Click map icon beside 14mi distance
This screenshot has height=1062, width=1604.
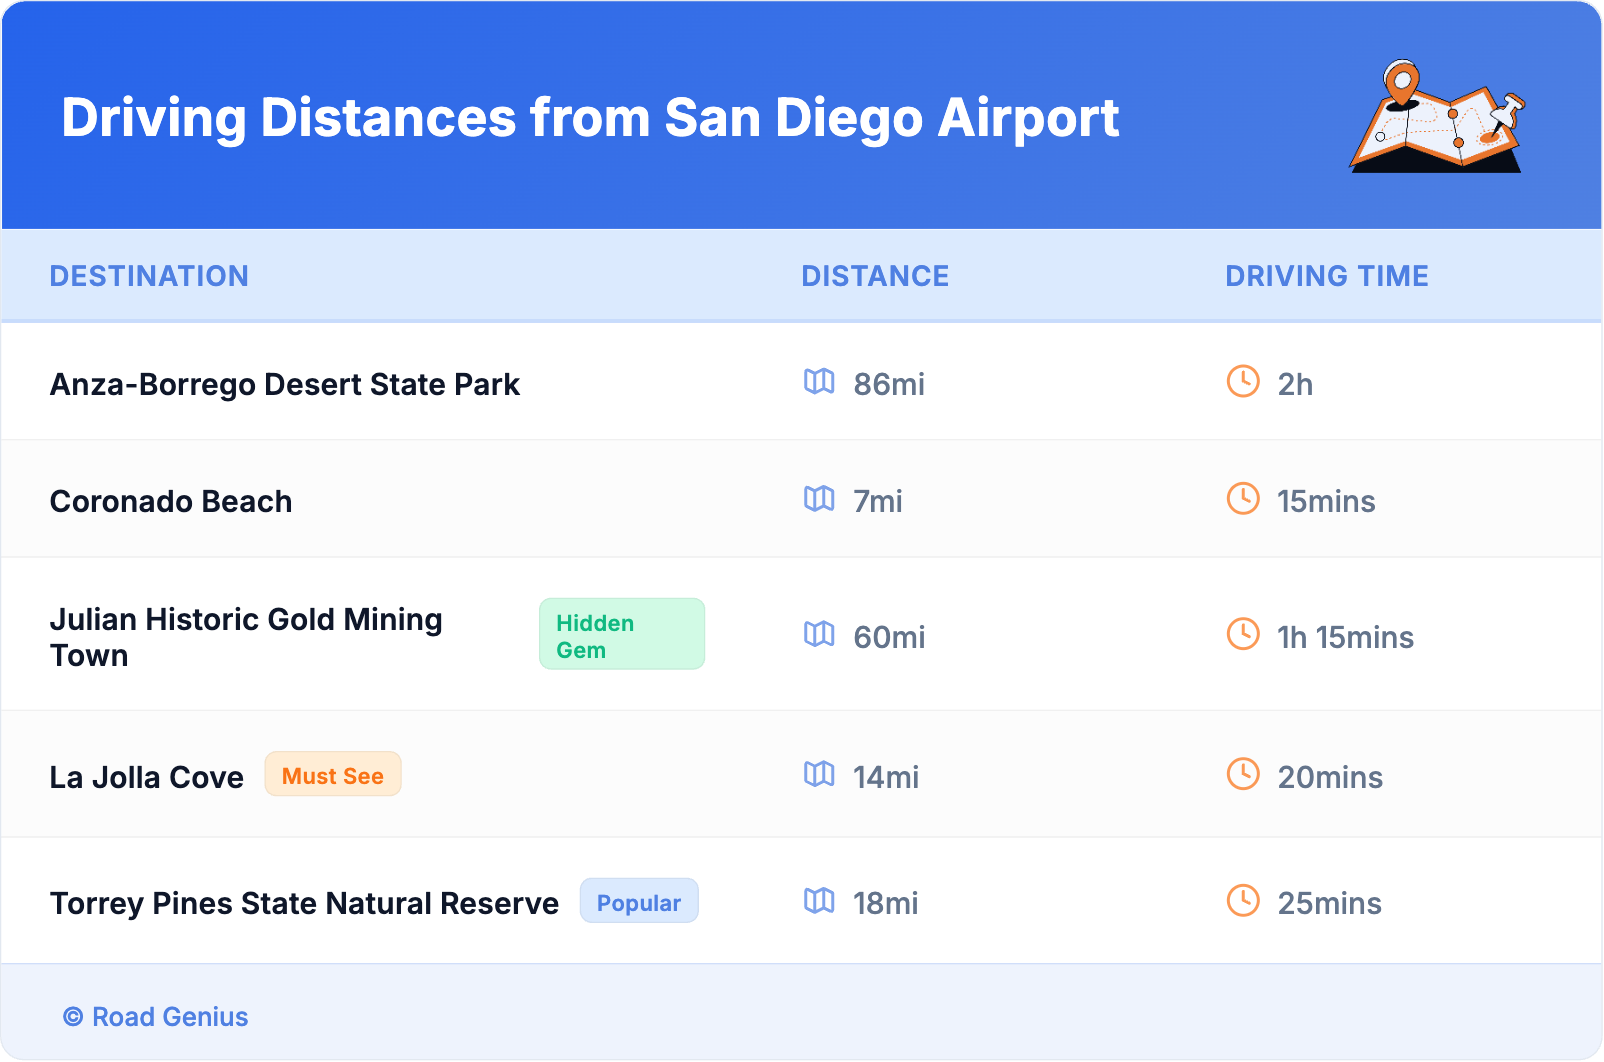point(819,775)
